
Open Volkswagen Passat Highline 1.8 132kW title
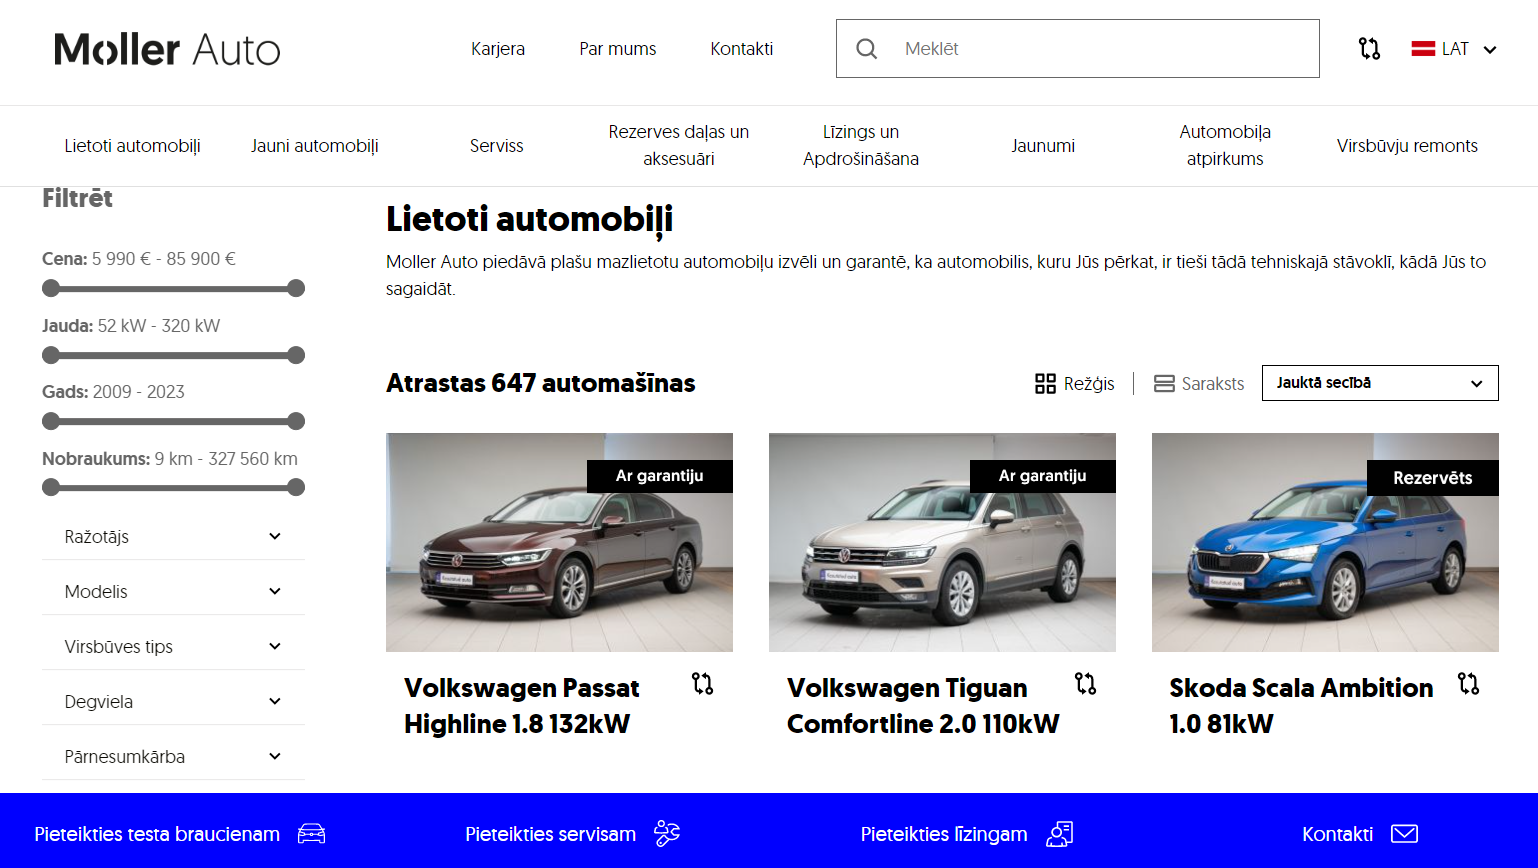[522, 706]
